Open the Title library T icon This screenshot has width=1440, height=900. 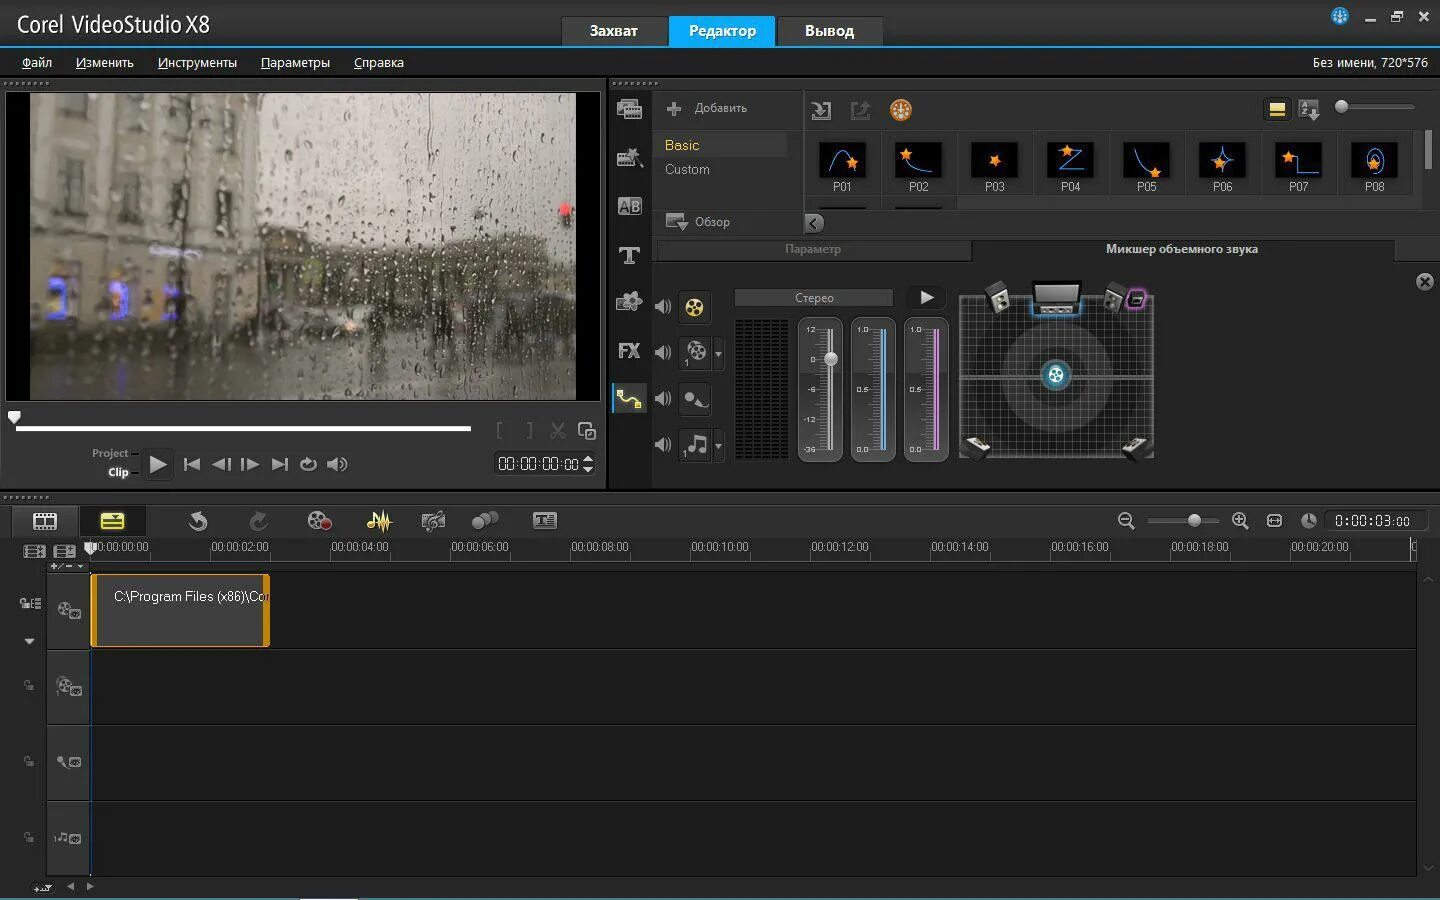click(629, 256)
